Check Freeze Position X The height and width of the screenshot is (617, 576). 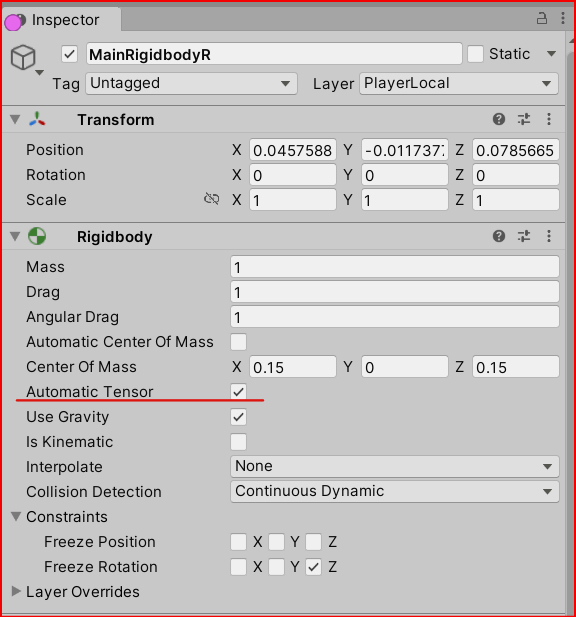[x=238, y=541]
